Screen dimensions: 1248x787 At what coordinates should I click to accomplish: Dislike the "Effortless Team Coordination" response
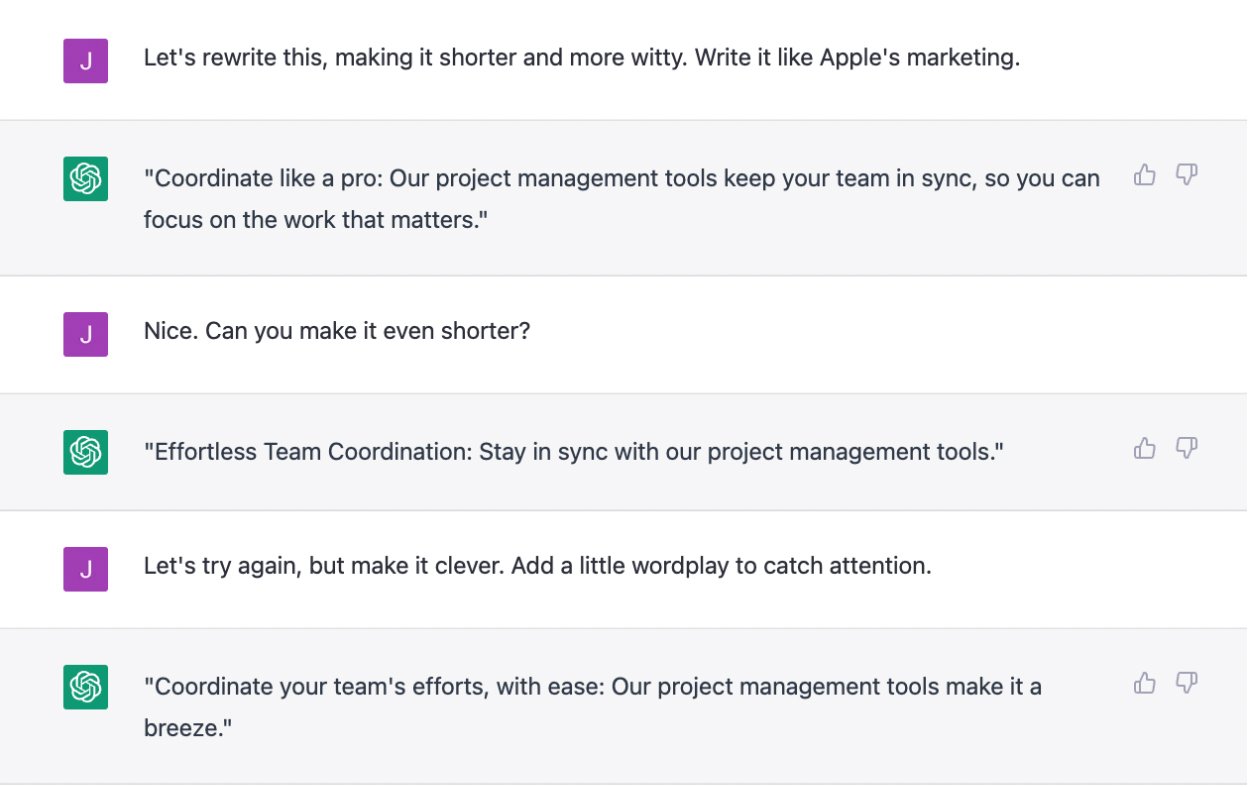pos(1187,448)
